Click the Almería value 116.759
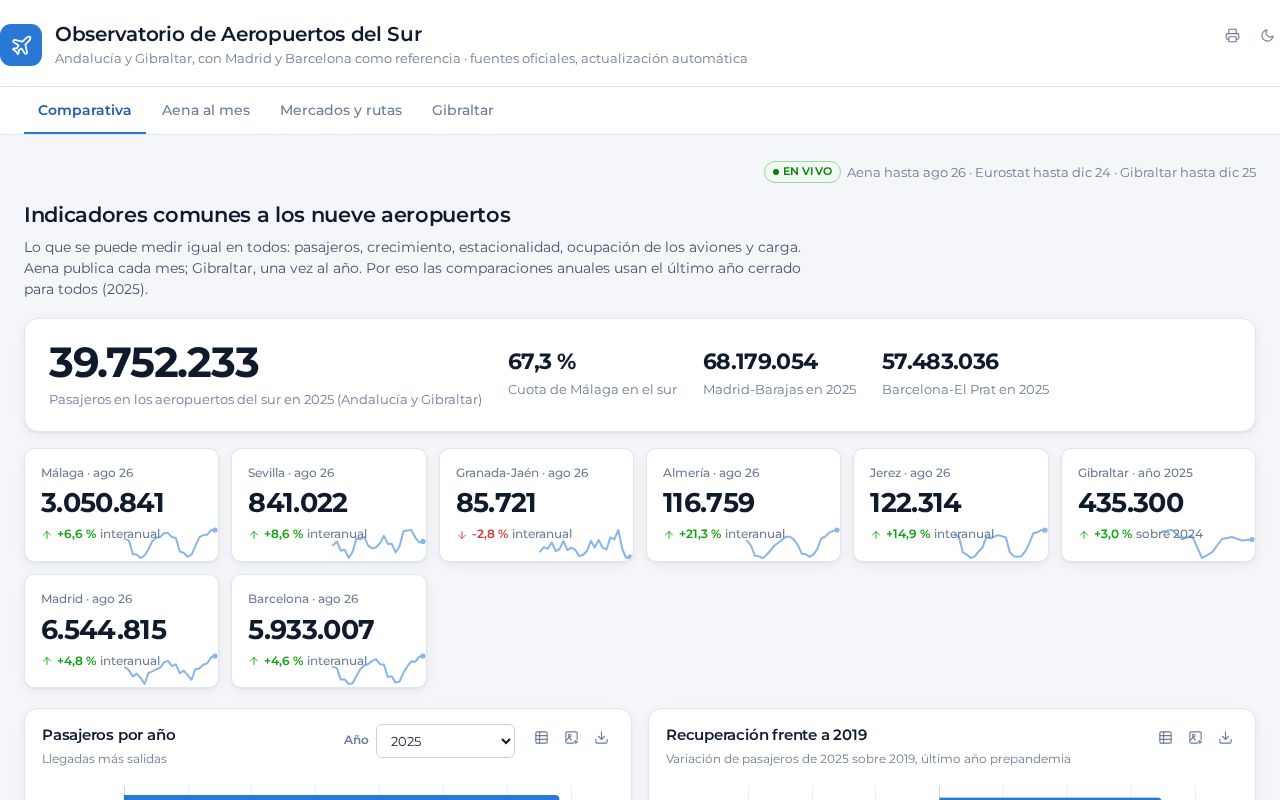Screen dimensions: 1280x800 pos(708,503)
